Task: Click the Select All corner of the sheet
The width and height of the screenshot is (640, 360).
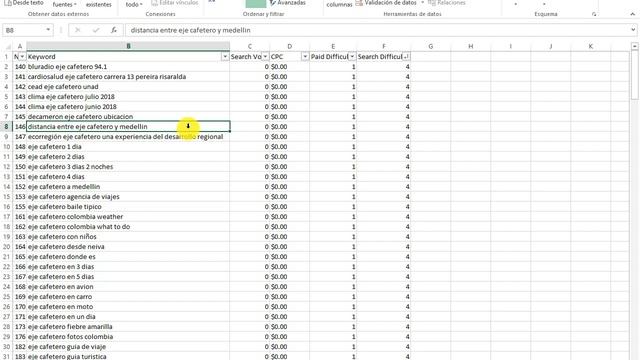Action: coord(7,47)
